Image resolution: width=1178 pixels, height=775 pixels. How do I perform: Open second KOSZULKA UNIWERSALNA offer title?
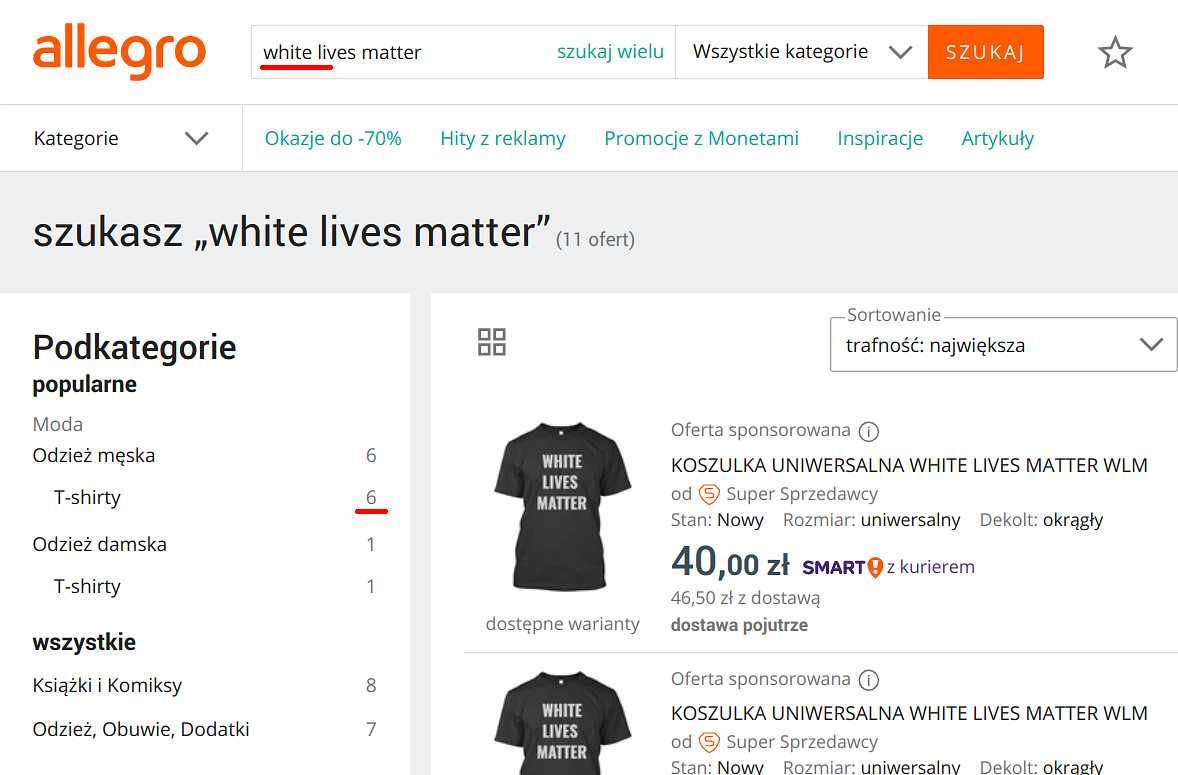pyautogui.click(x=909, y=713)
